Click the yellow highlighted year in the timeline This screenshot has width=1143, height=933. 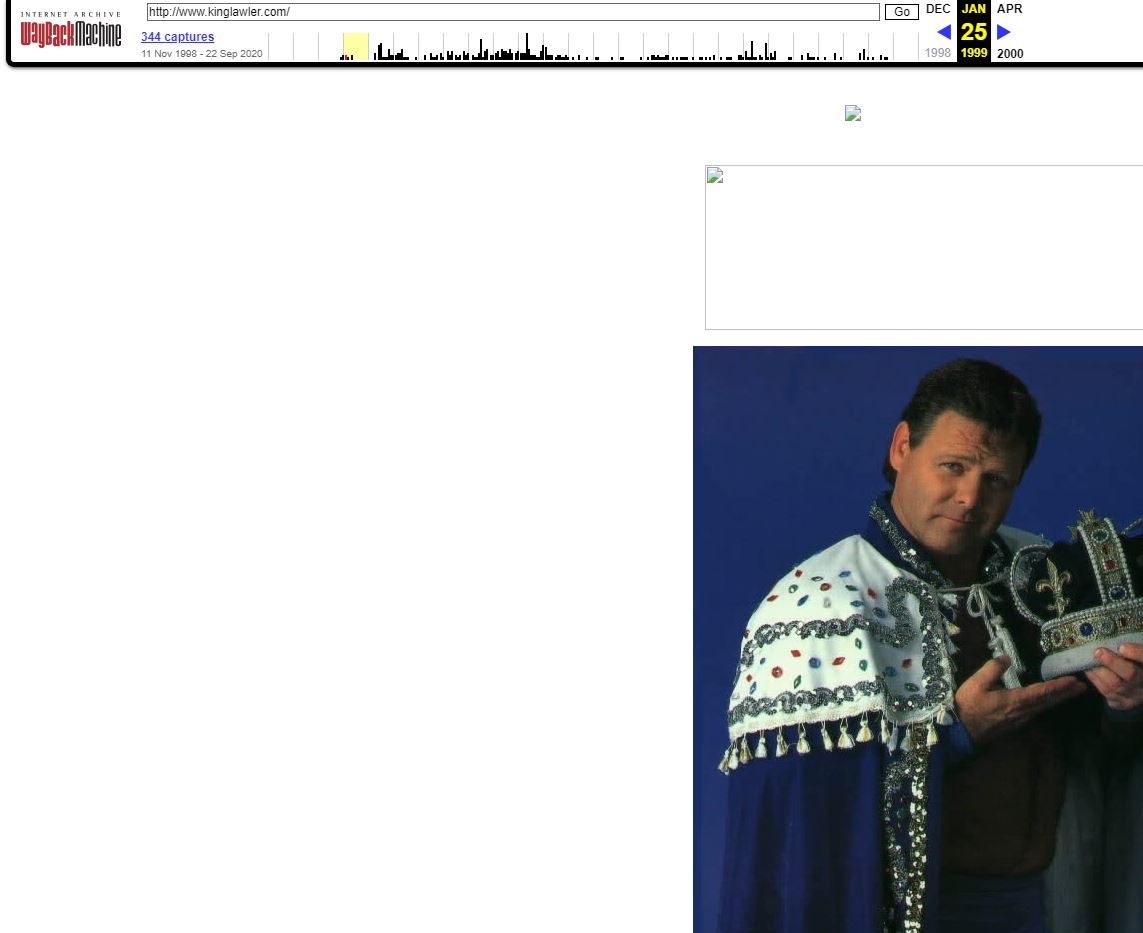[355, 47]
